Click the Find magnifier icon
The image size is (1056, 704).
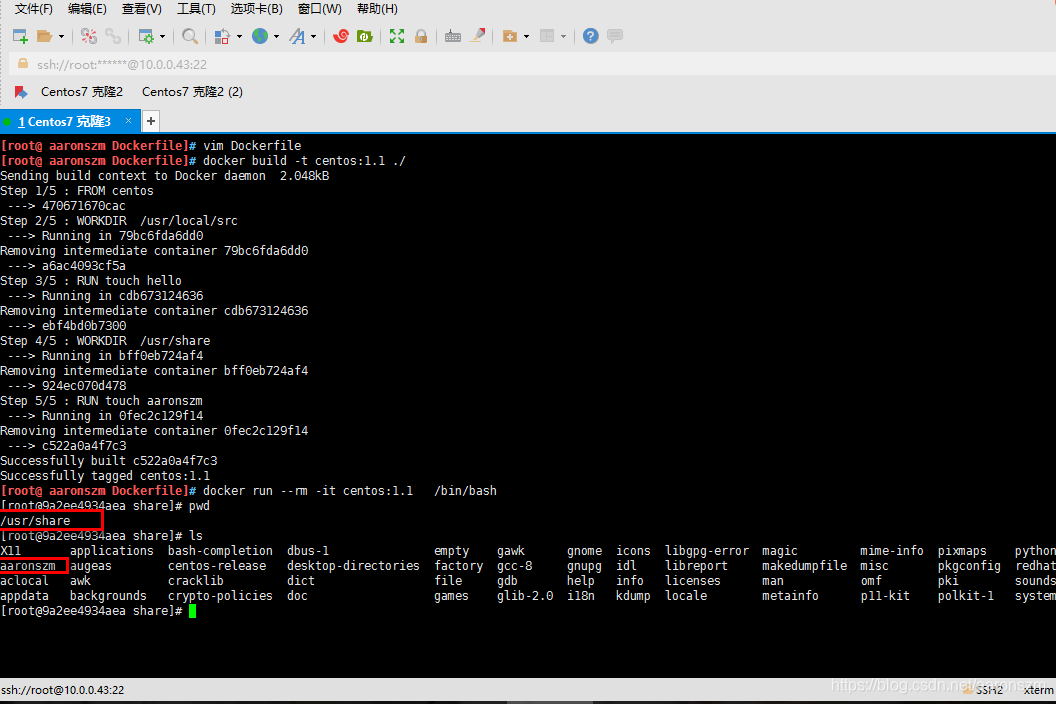coord(190,36)
